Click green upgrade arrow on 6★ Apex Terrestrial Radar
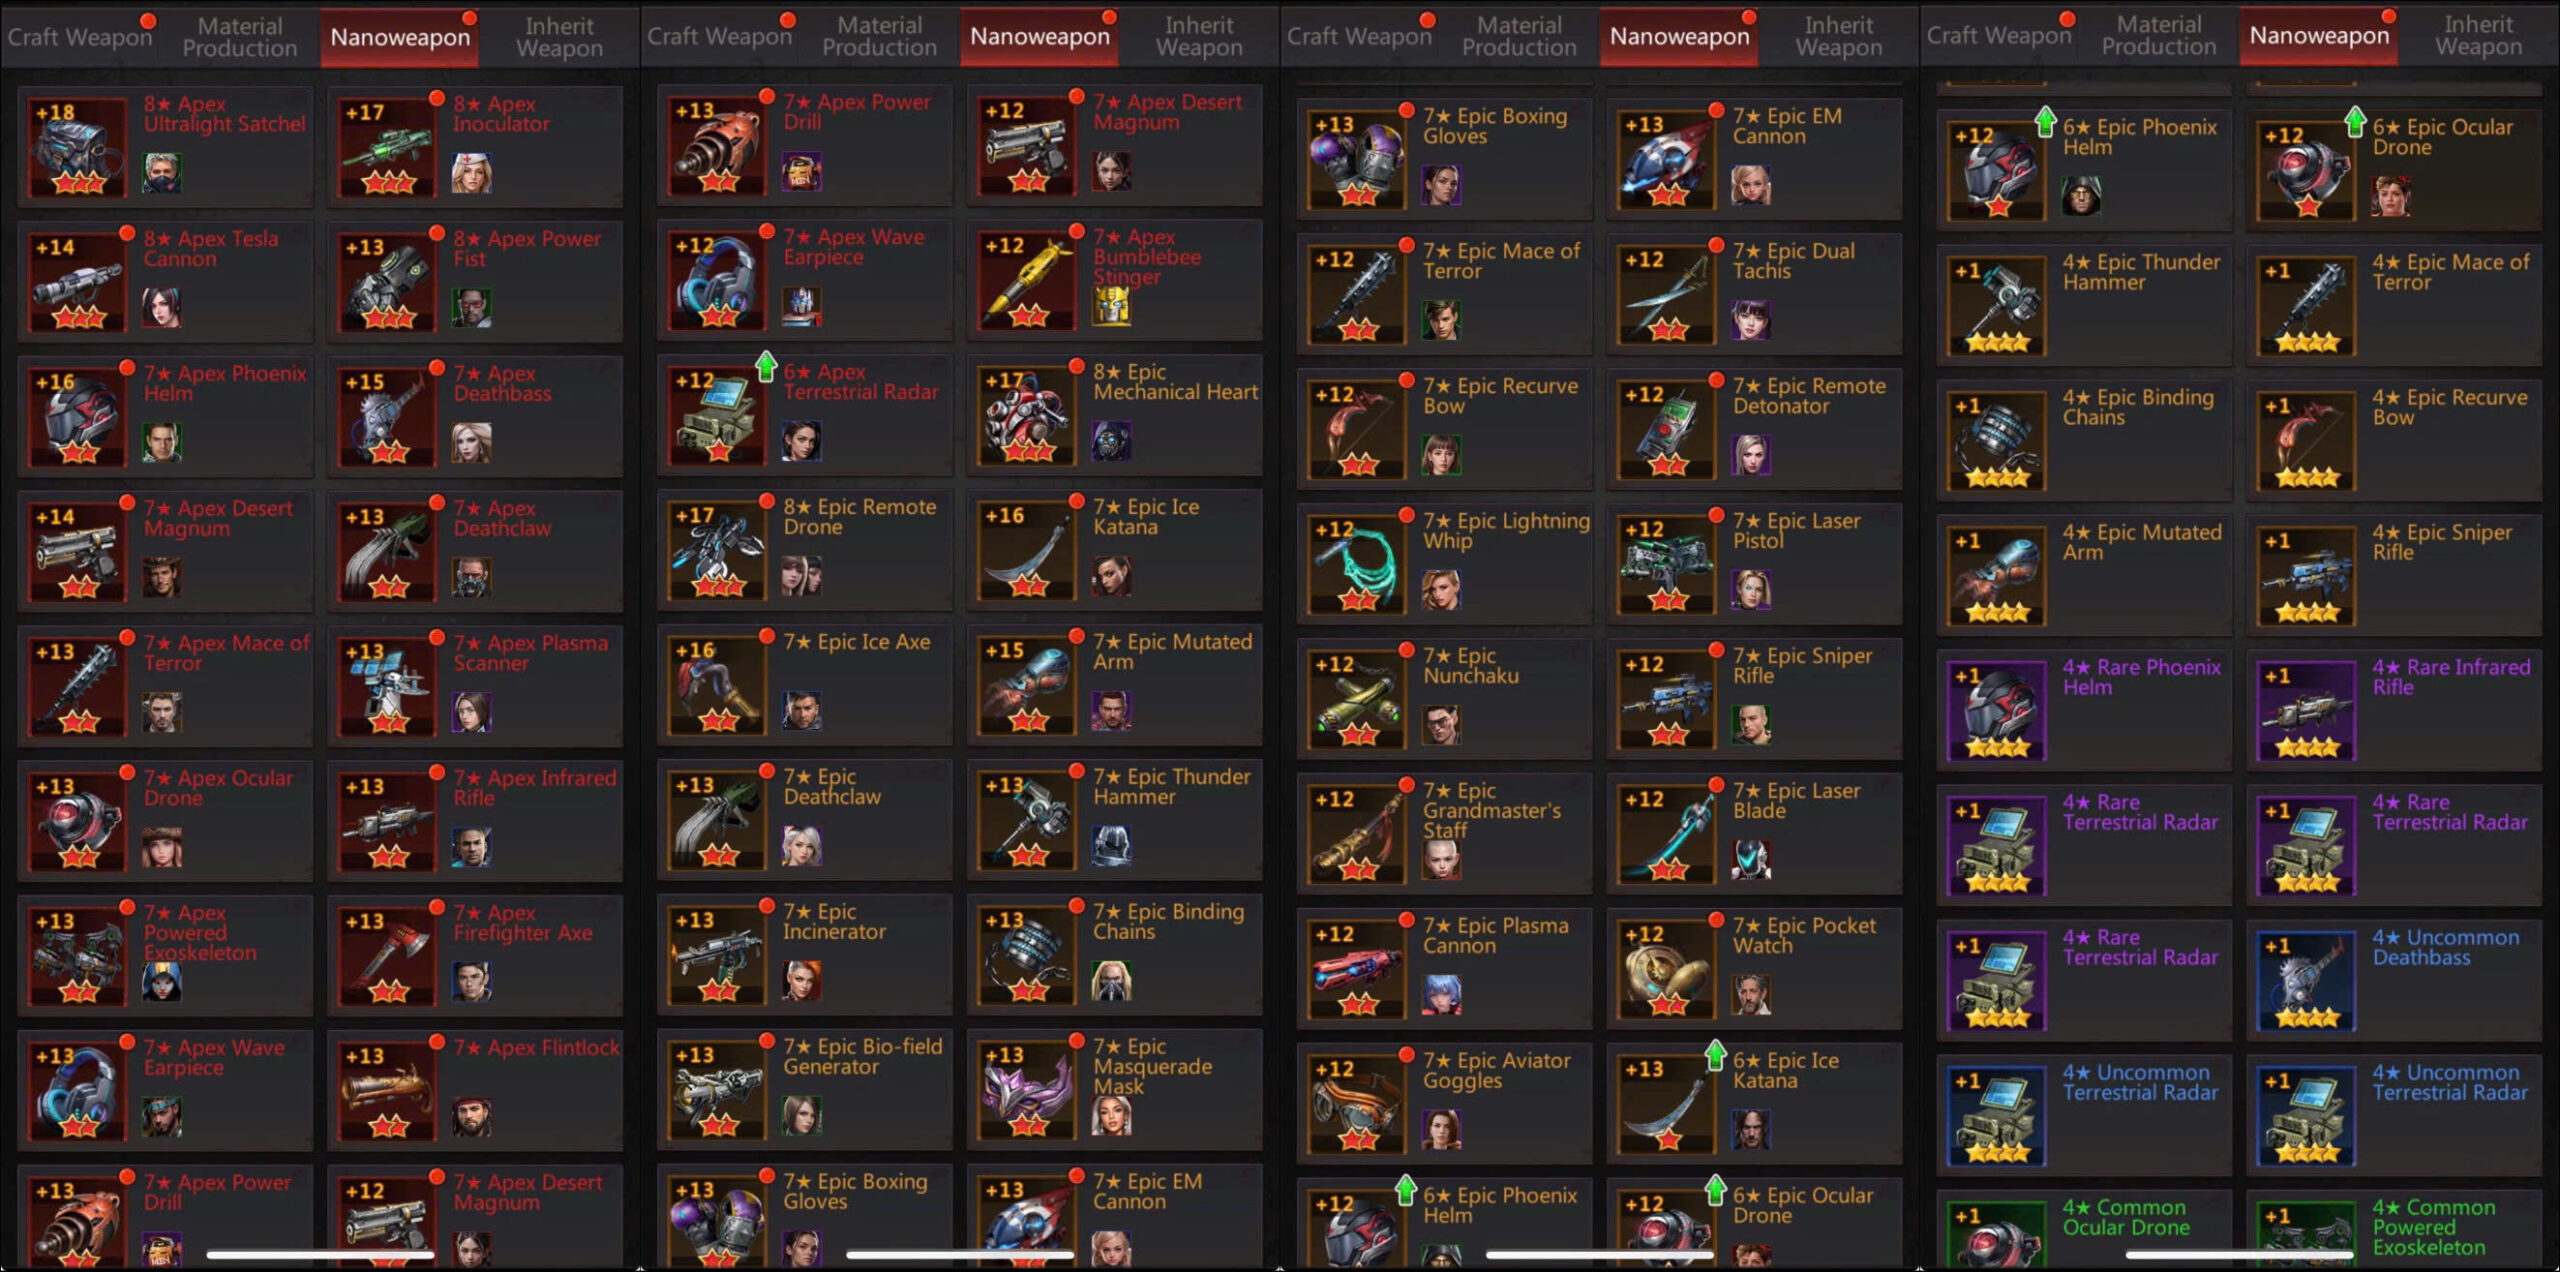The width and height of the screenshot is (2560, 1272). click(x=766, y=366)
